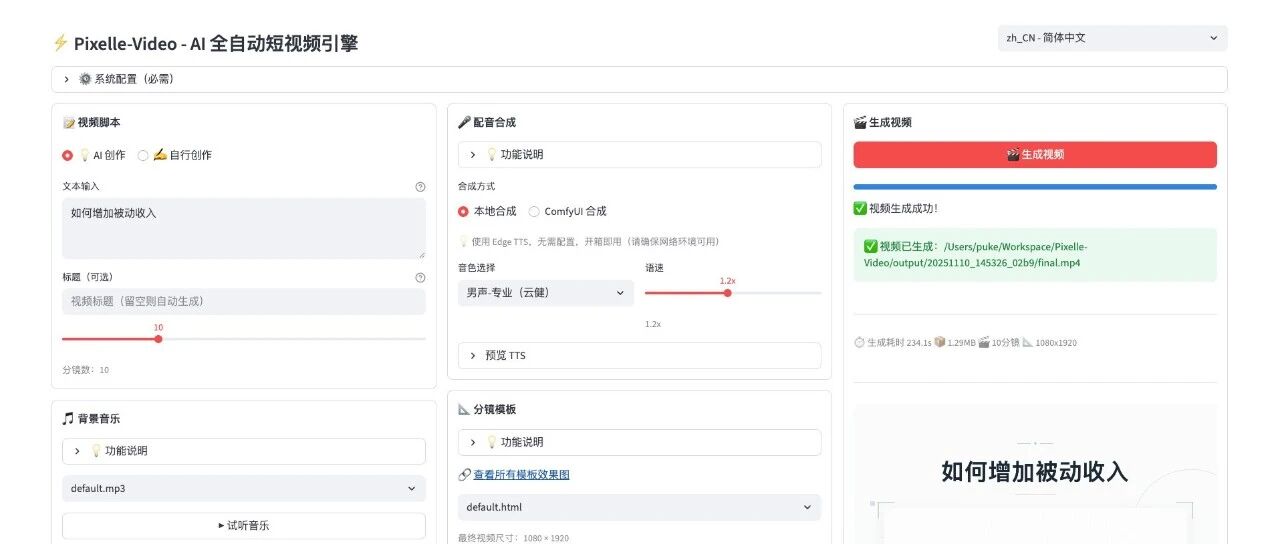Open the default.html template dropdown
Viewport: 1280px width, 544px height.
pyautogui.click(x=639, y=507)
